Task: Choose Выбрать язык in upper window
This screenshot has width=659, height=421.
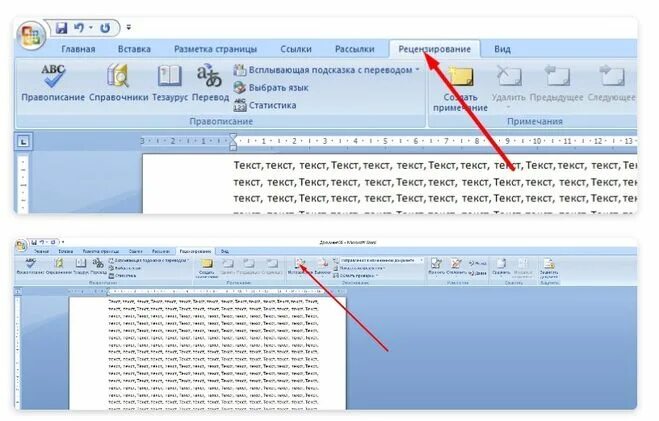Action: coord(271,88)
